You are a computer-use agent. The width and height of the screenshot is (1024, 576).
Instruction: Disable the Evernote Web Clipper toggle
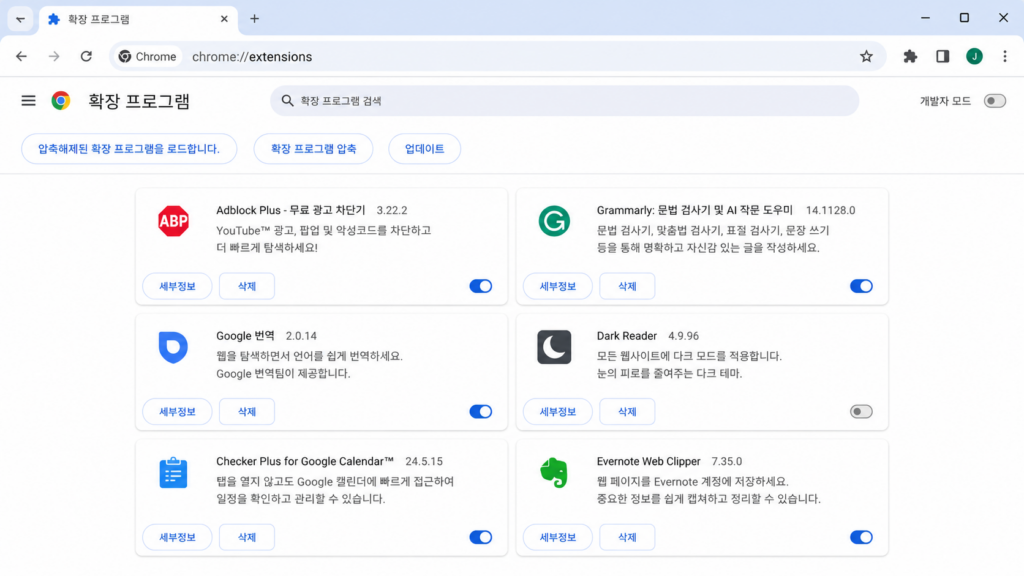pyautogui.click(x=861, y=537)
